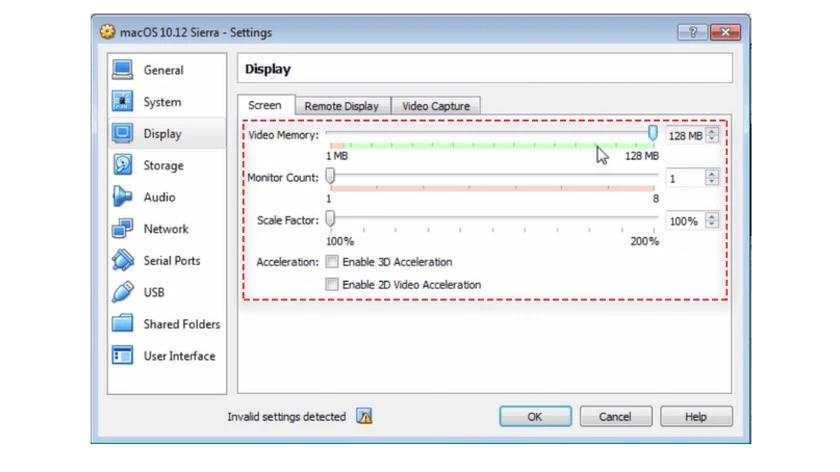Click the Monitor Count value field
840x472 pixels.
click(x=686, y=178)
